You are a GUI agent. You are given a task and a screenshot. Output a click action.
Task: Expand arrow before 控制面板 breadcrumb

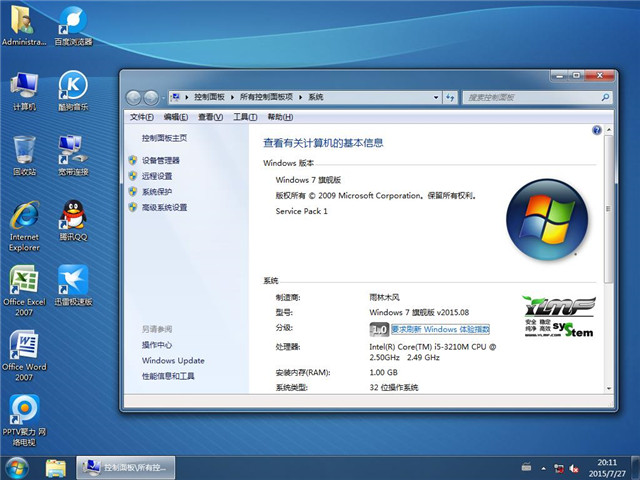pos(187,97)
